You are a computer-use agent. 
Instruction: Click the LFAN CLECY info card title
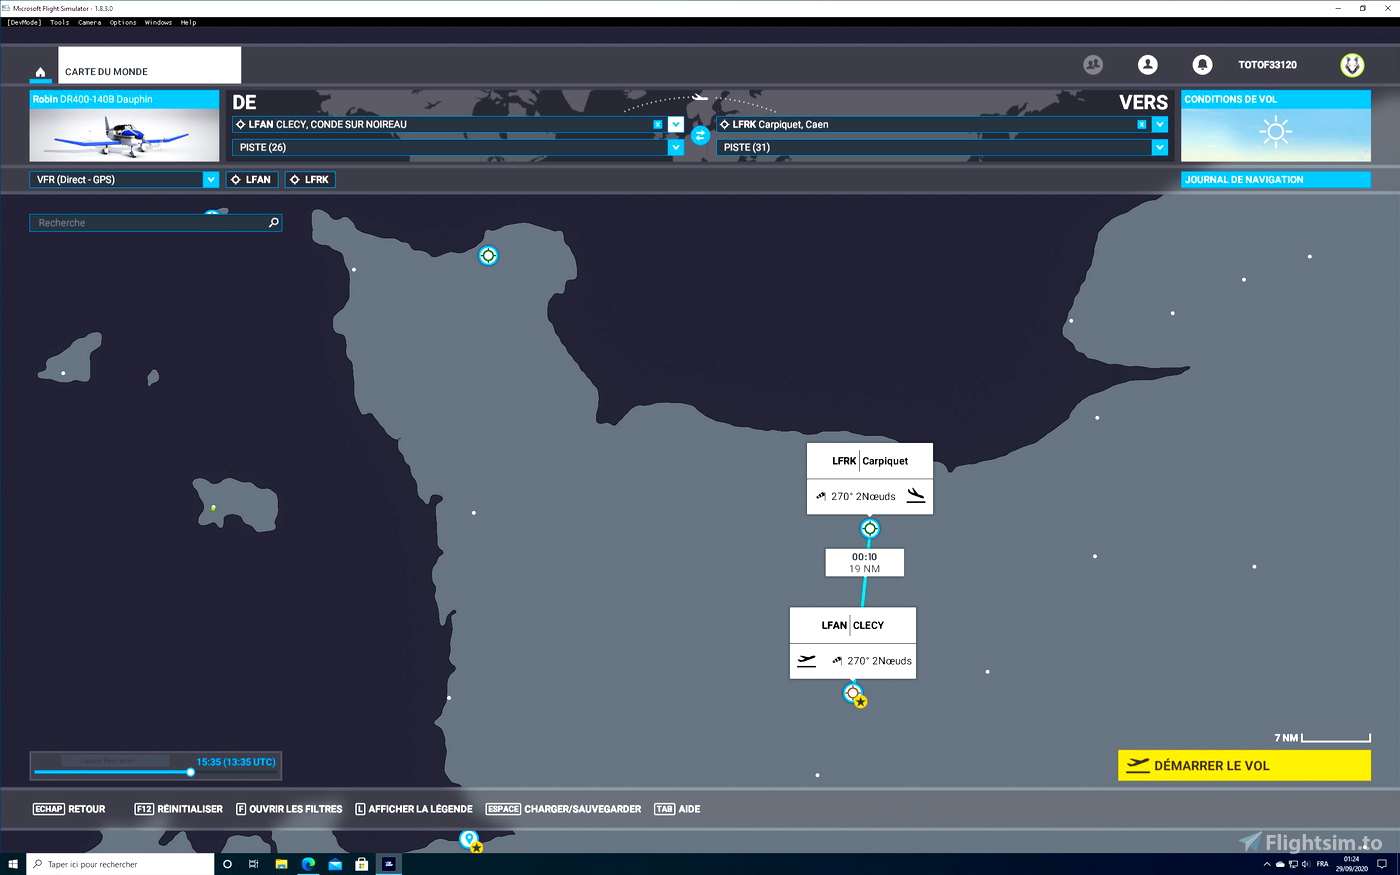point(853,625)
